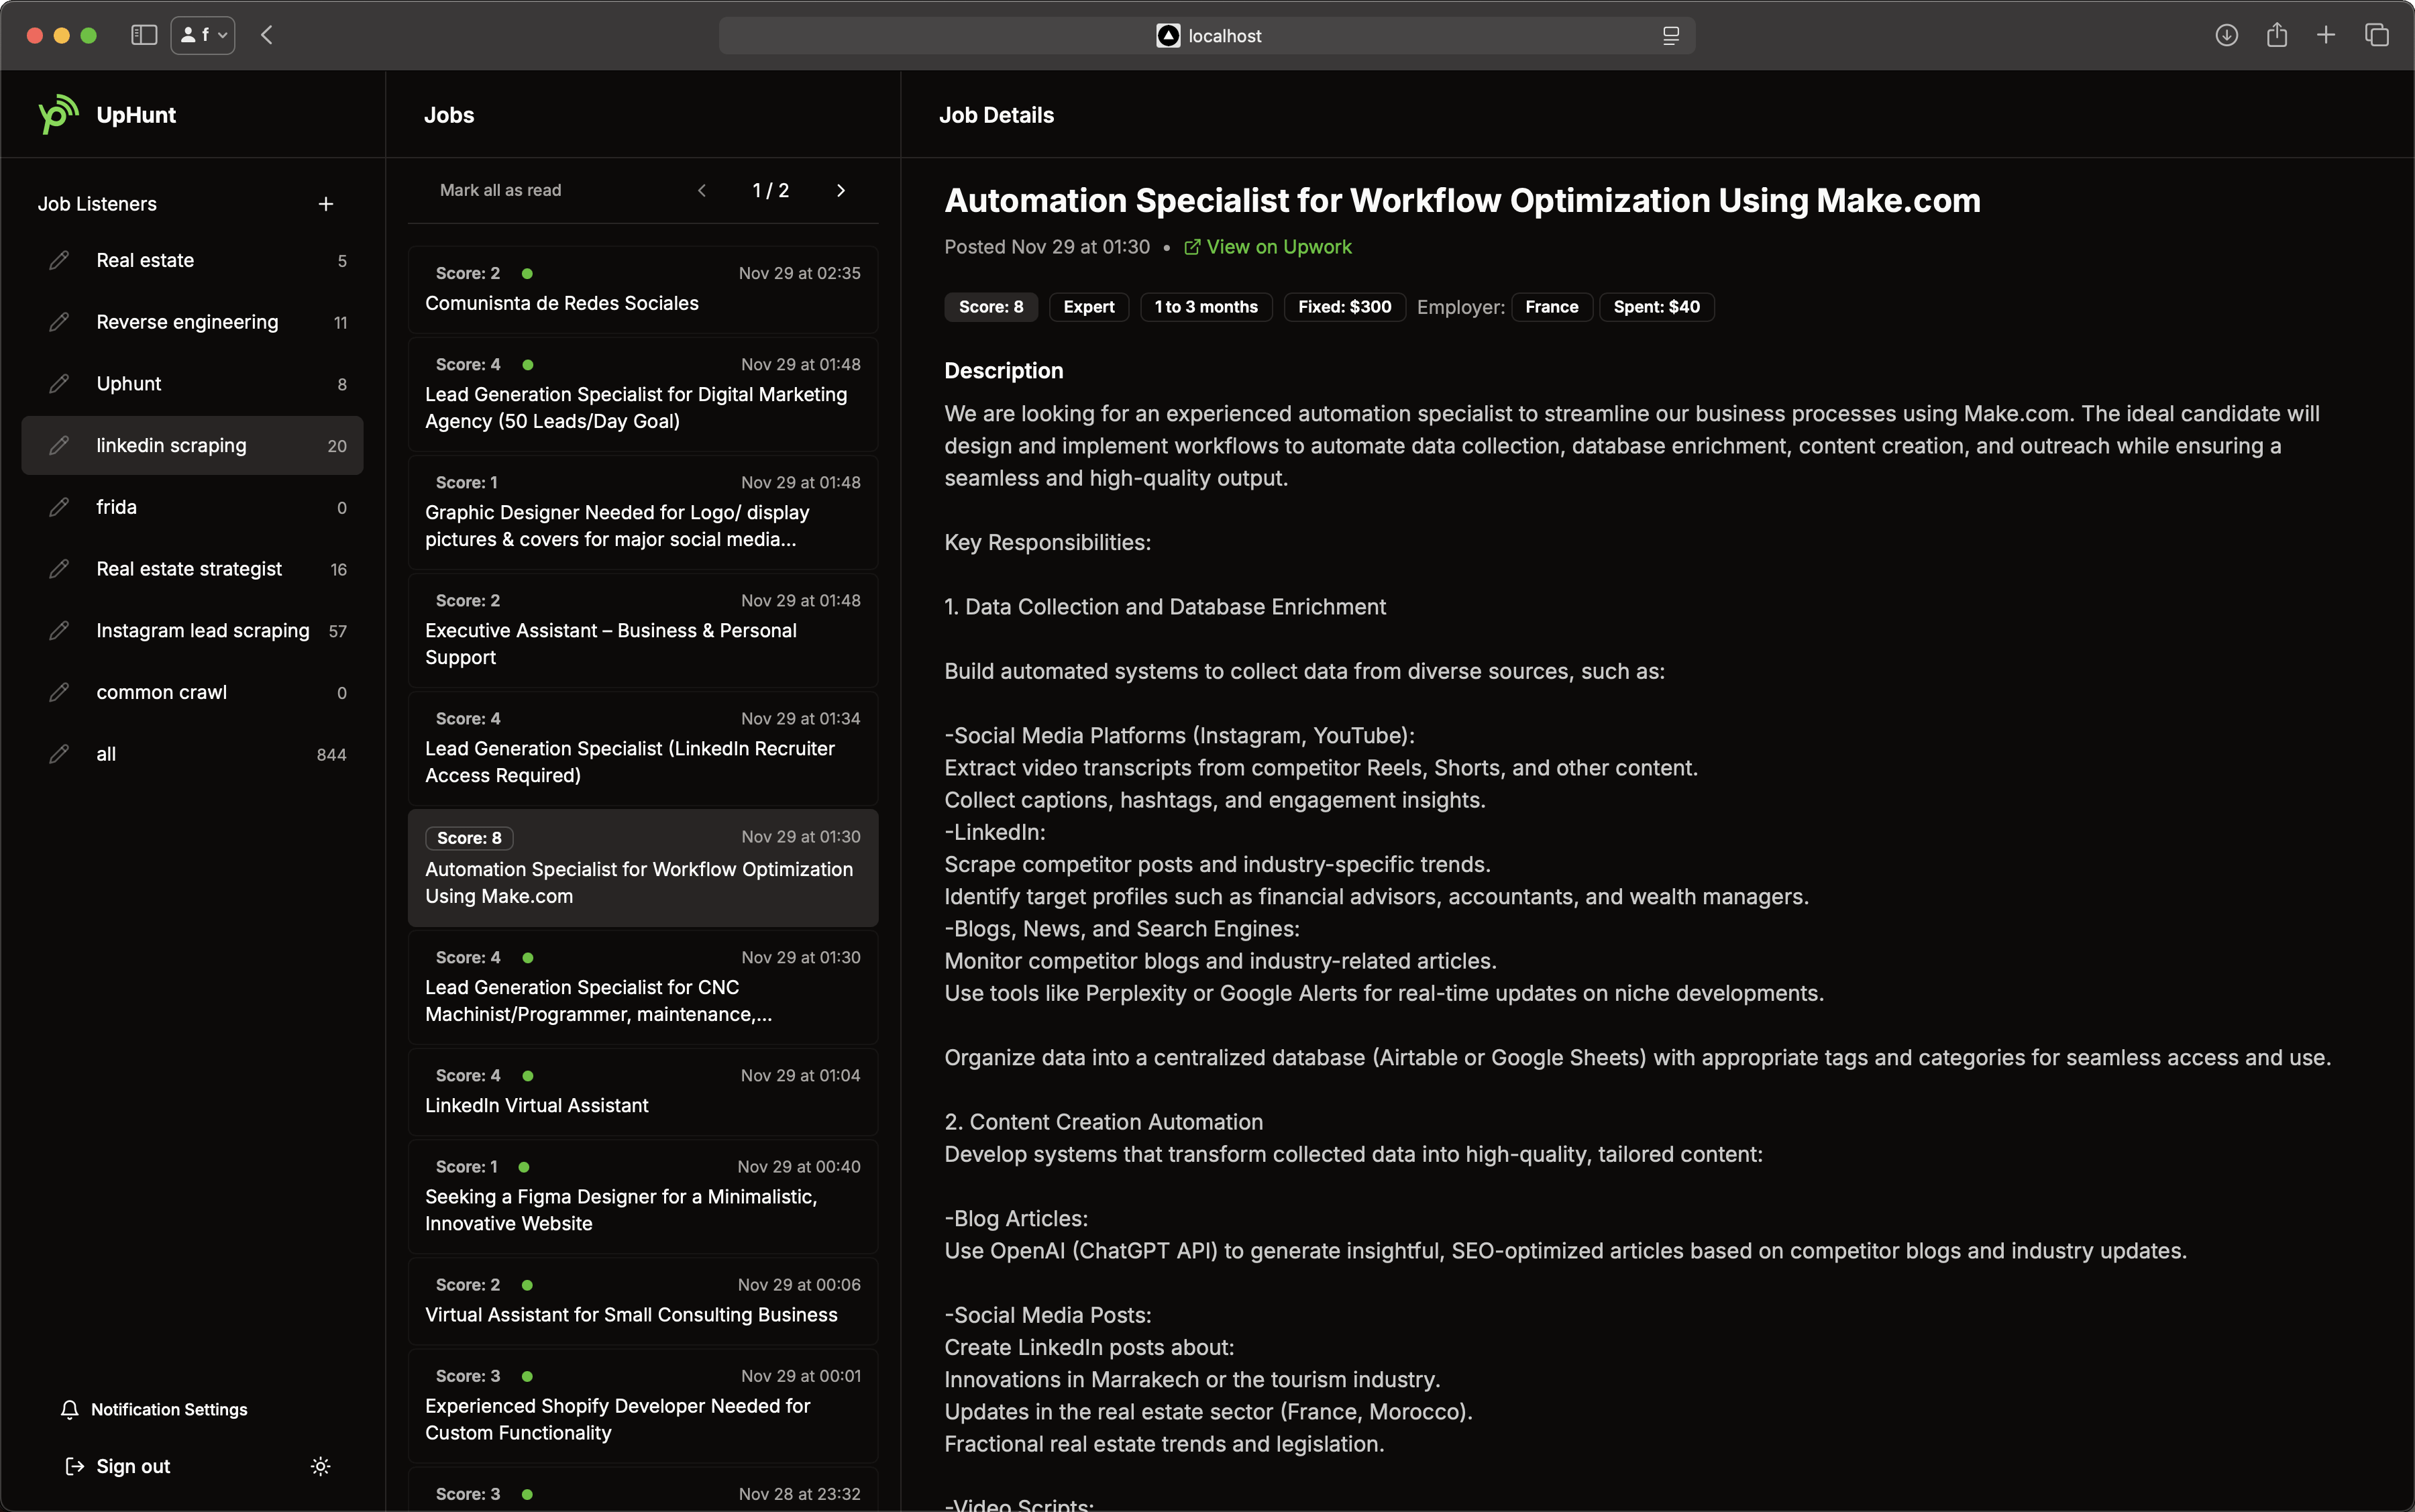Click the plus icon to add a Job Listener
This screenshot has height=1512, width=2415.
(325, 204)
